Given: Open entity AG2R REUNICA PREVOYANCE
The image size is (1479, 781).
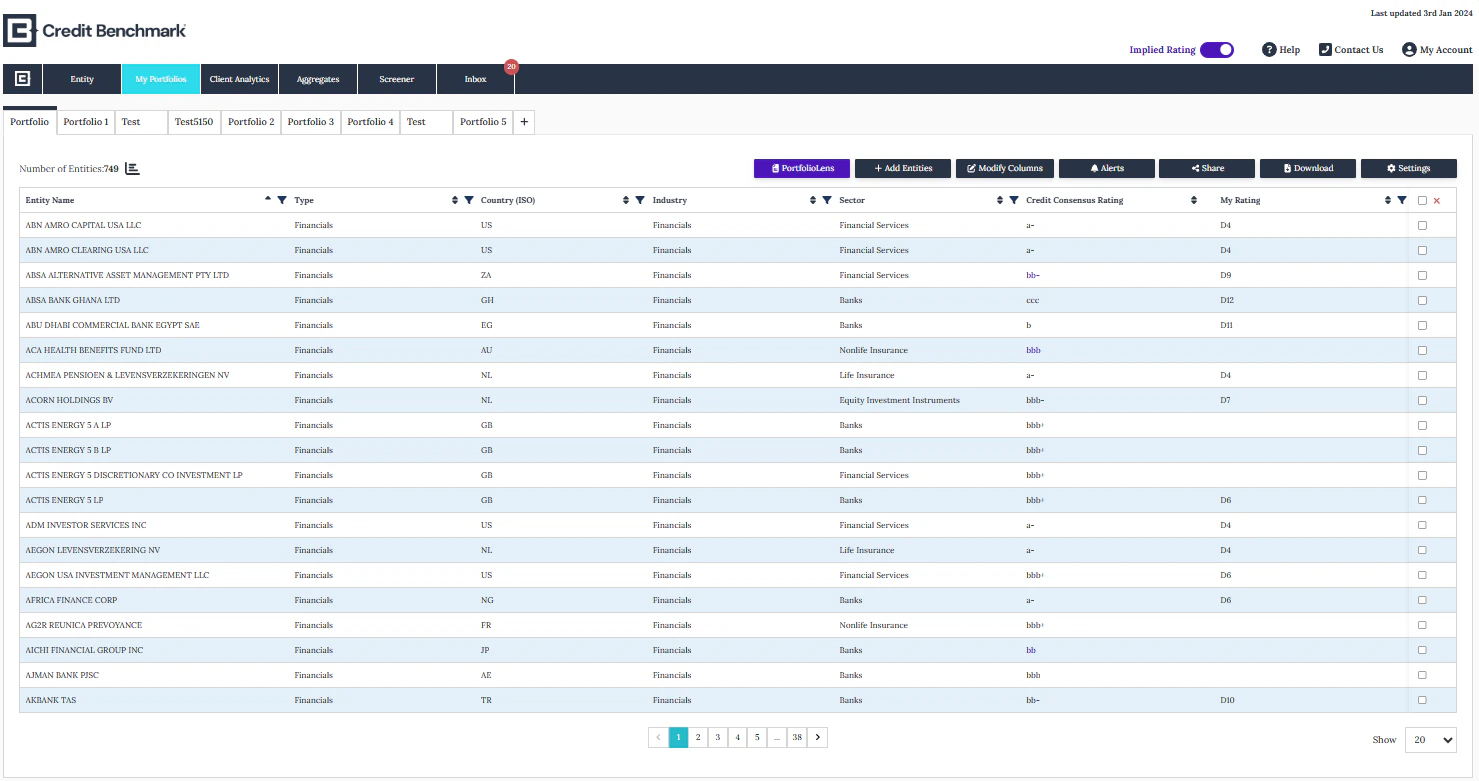Looking at the screenshot, I should (x=84, y=625).
